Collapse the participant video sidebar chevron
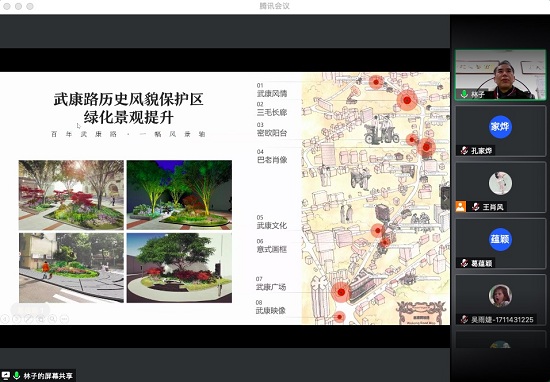 (x=445, y=199)
